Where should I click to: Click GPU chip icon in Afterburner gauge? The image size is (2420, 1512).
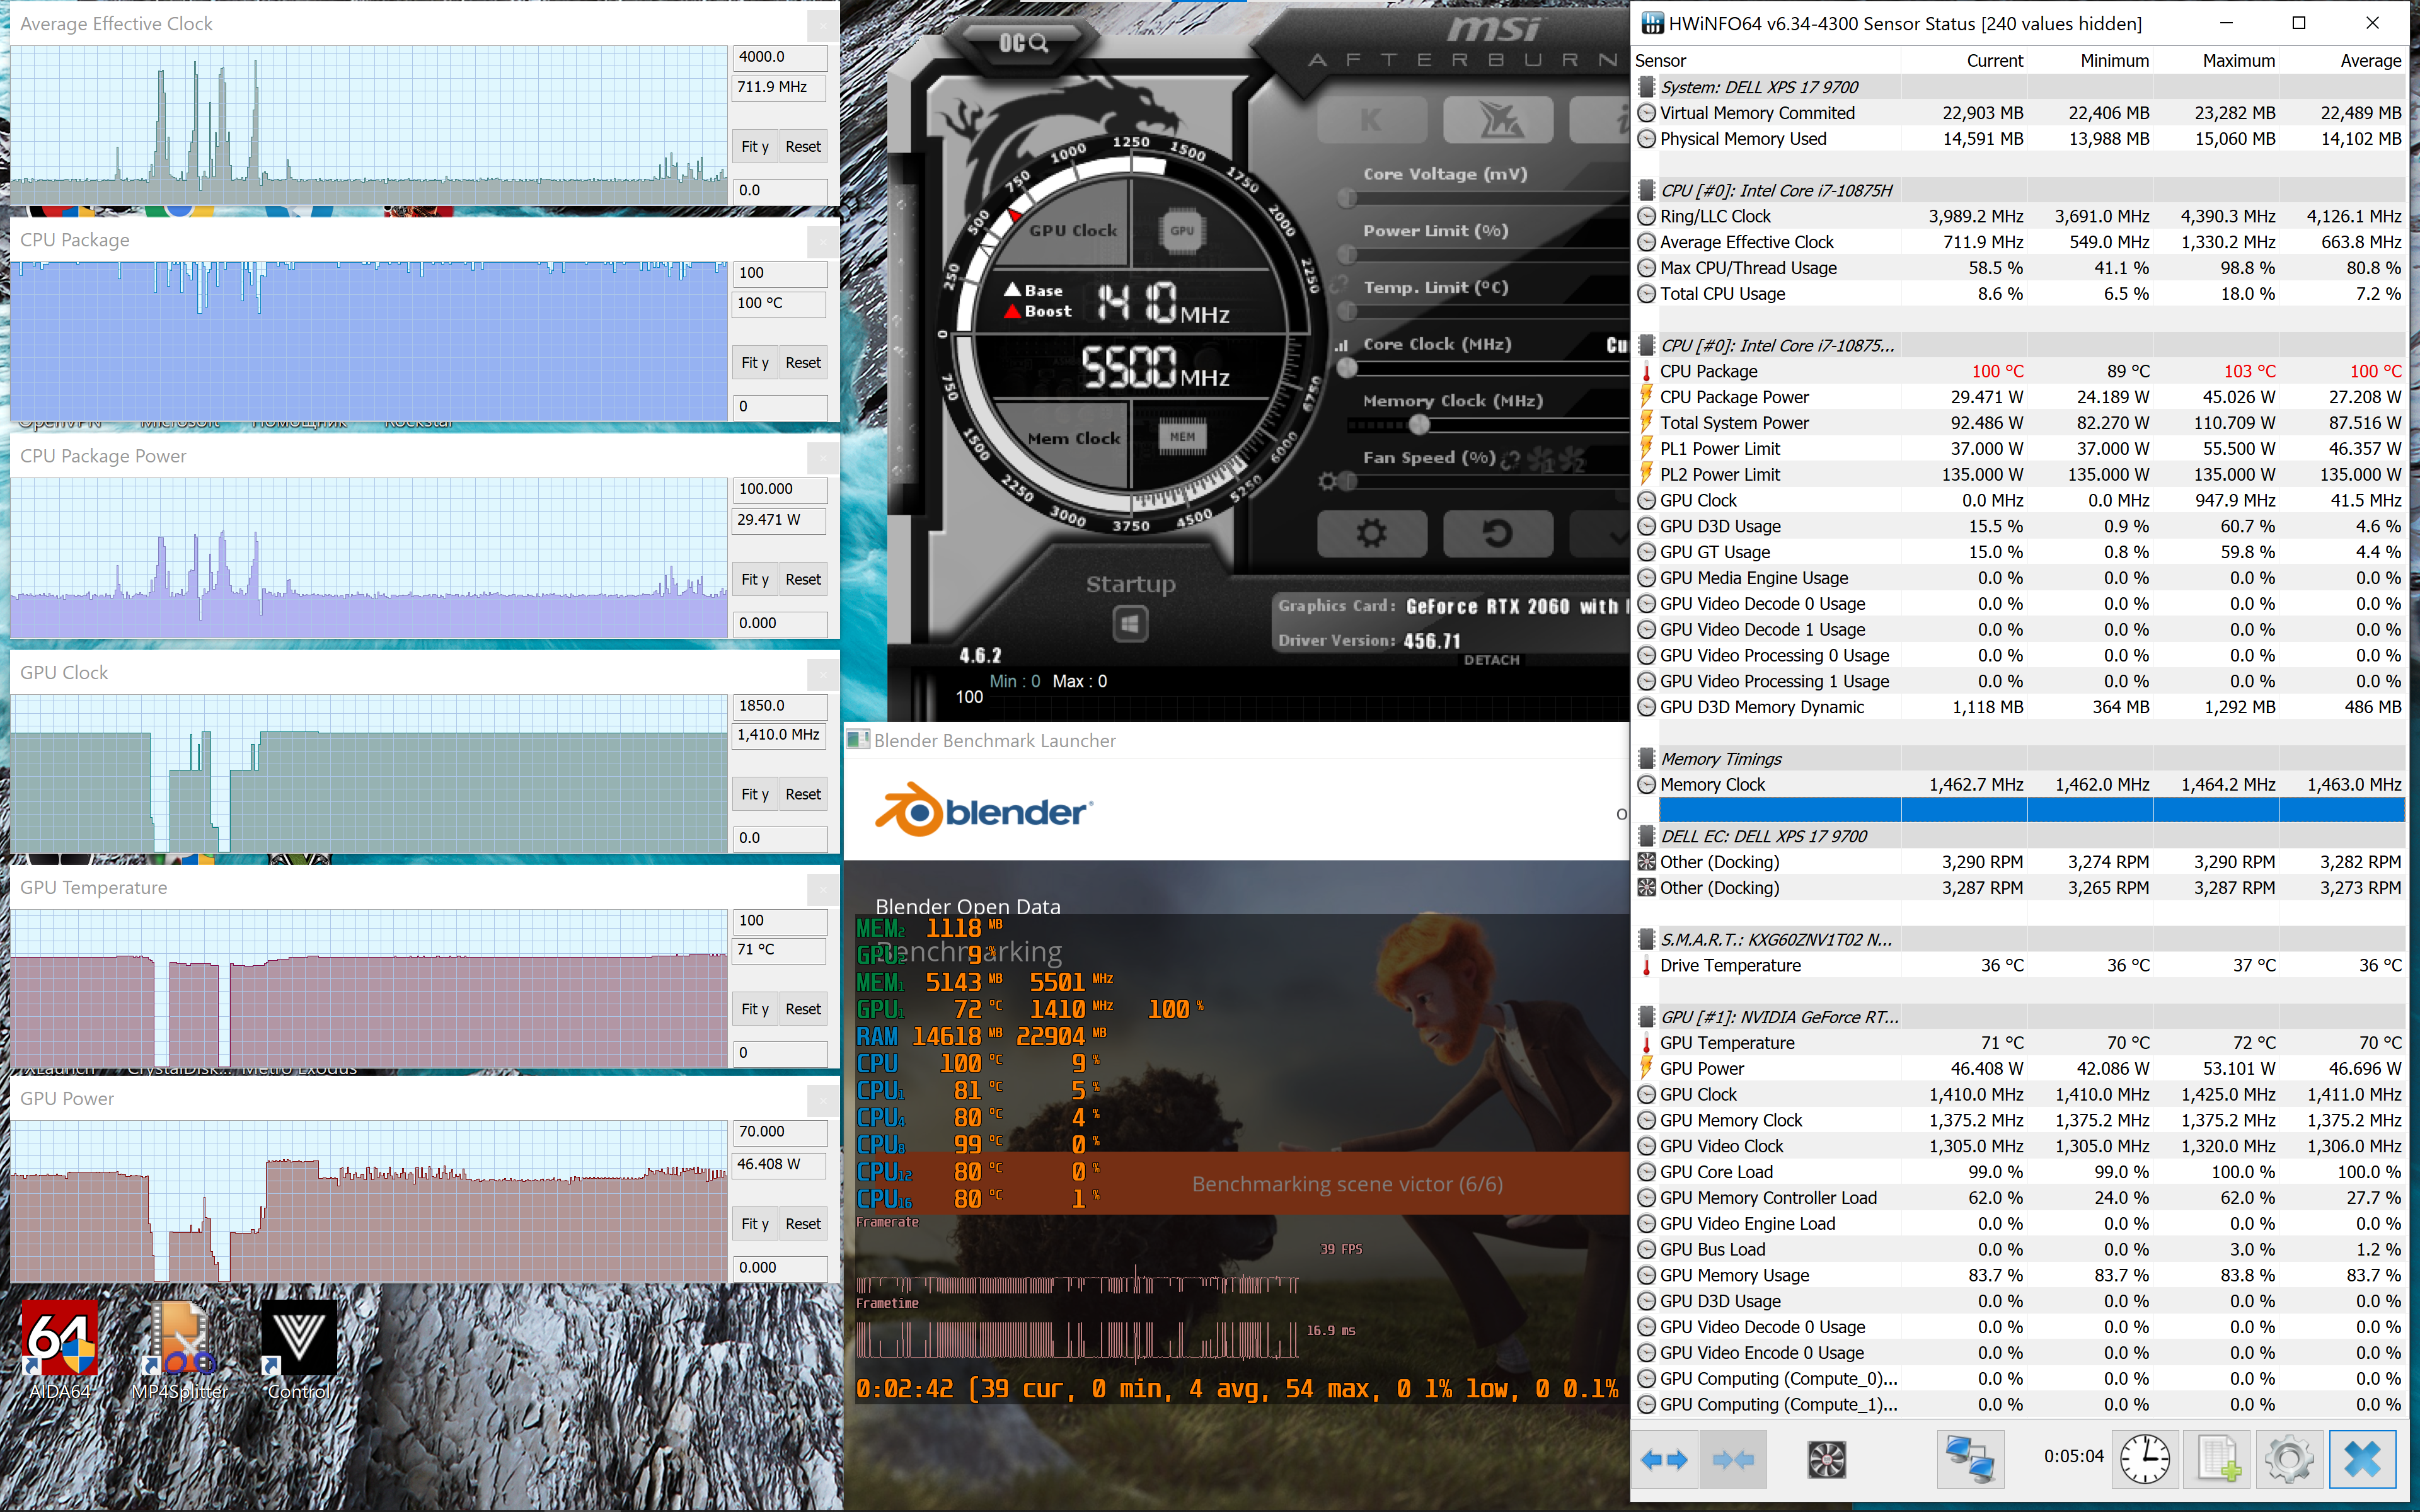tap(1182, 230)
